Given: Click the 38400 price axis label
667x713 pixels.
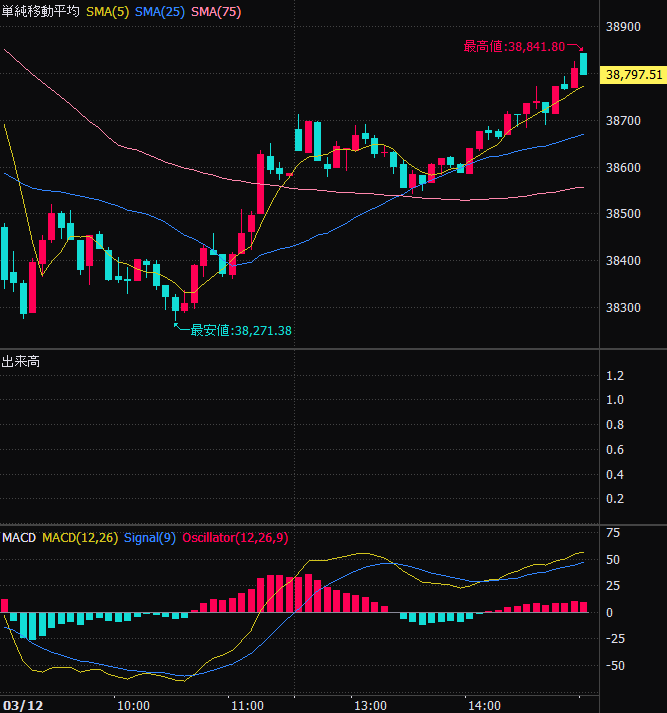Looking at the screenshot, I should 623,261.
